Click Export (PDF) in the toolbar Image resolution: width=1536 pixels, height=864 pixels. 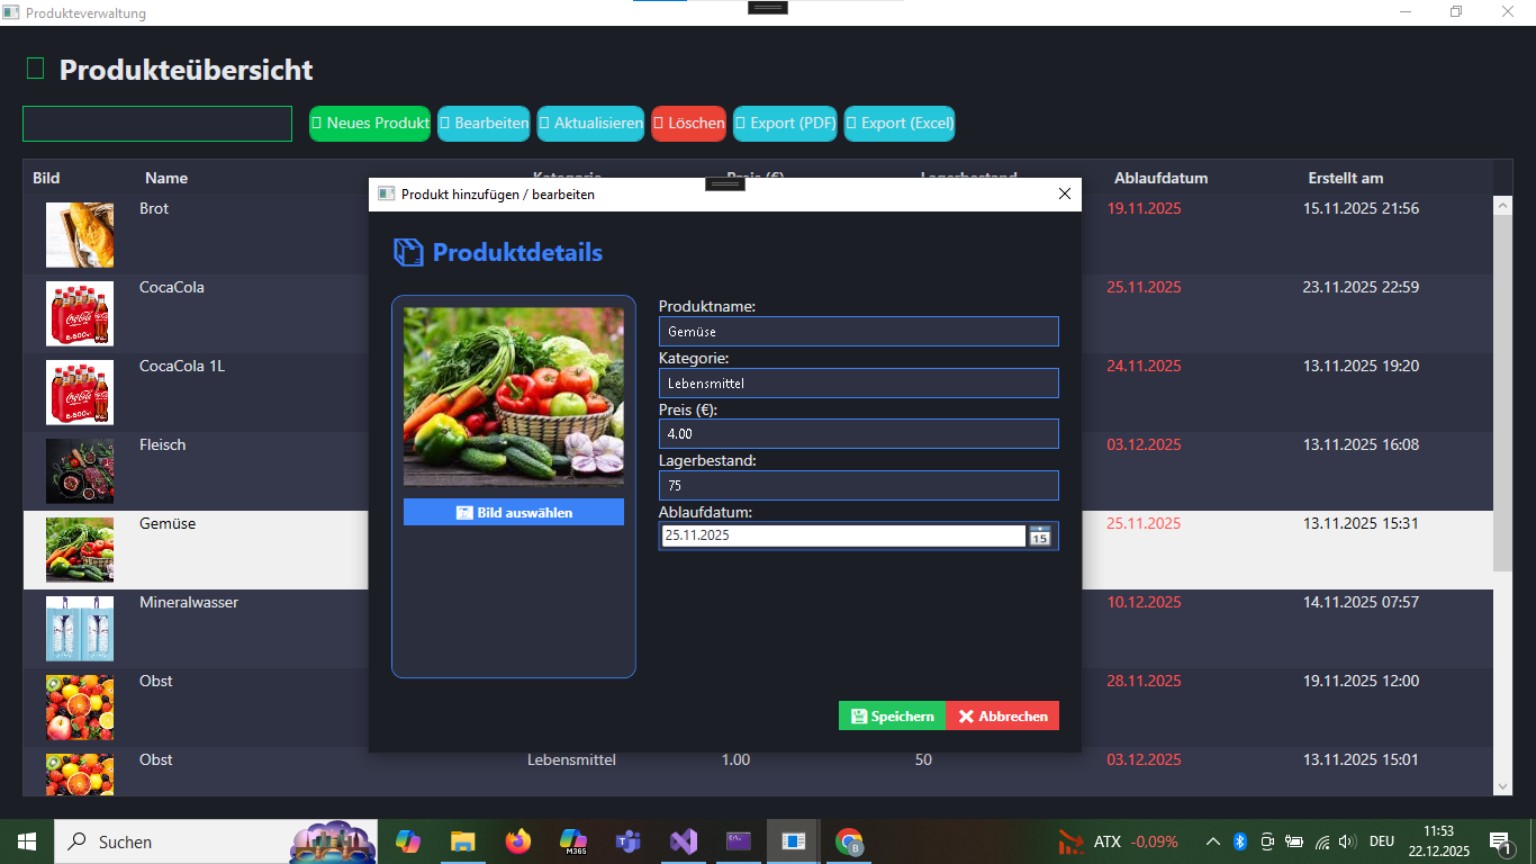tap(785, 123)
